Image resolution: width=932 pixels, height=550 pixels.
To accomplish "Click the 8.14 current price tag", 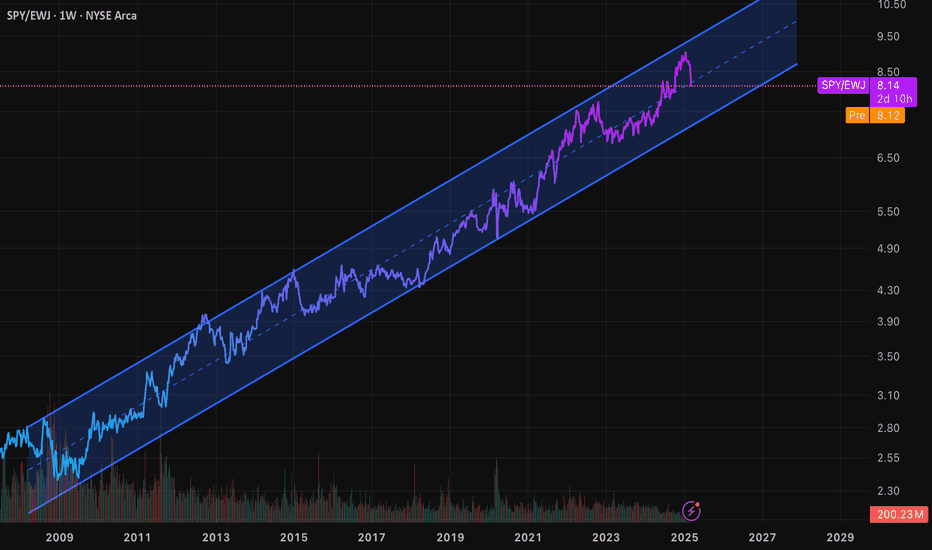I will (888, 86).
